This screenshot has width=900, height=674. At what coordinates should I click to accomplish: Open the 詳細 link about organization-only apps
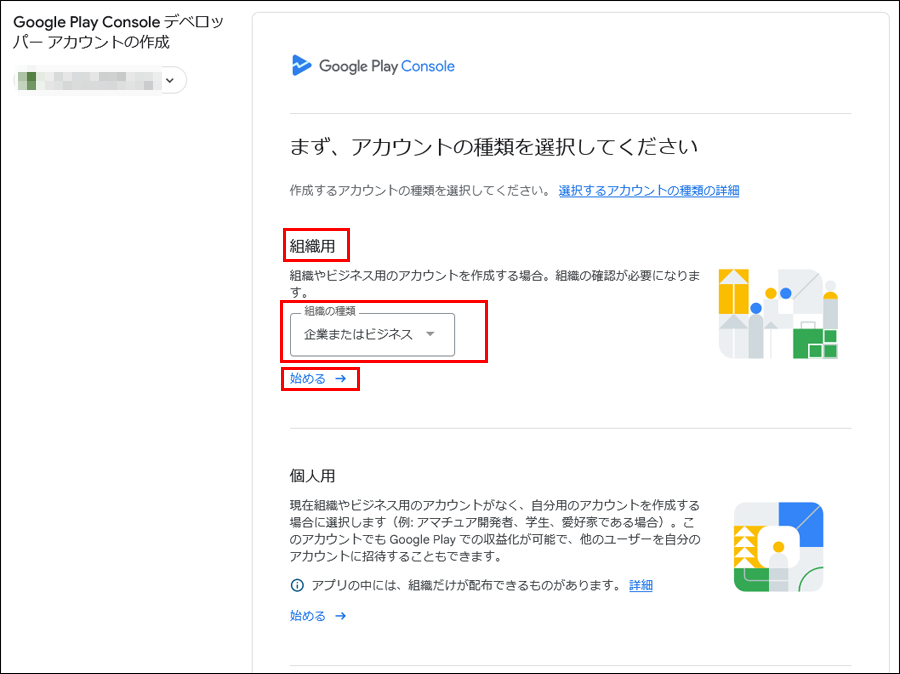(641, 586)
